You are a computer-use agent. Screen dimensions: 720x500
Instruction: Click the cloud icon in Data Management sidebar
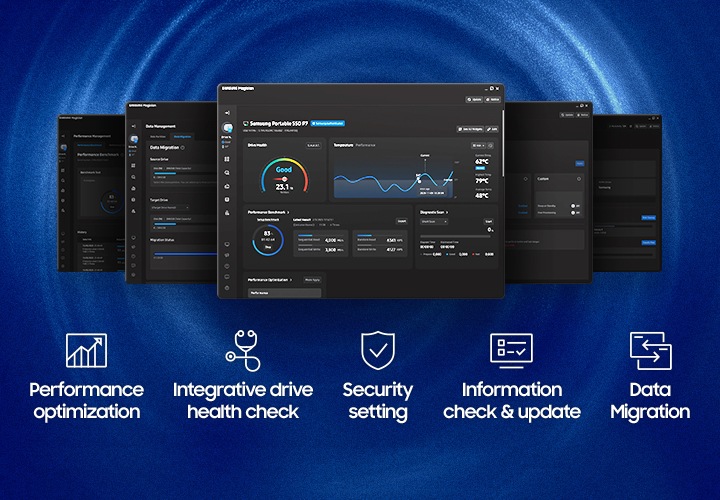click(x=134, y=188)
